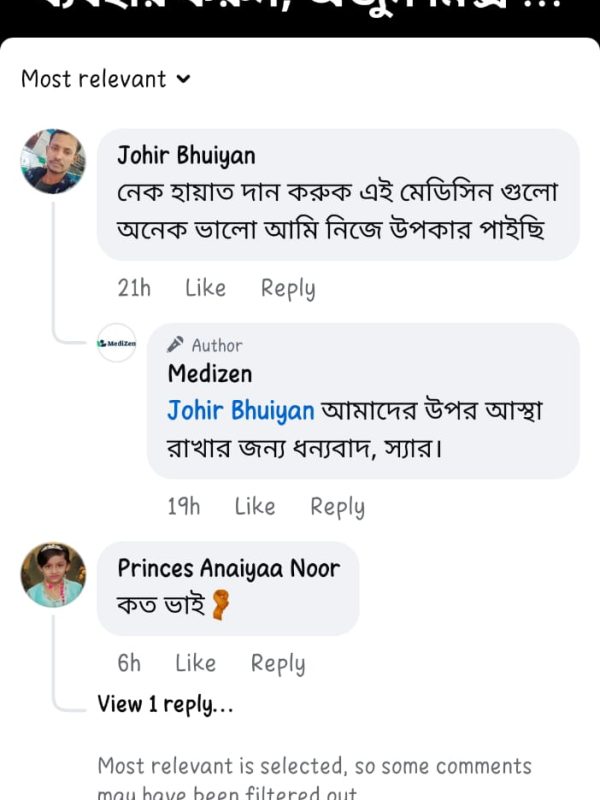Reply to the Medizen author reply

(337, 507)
